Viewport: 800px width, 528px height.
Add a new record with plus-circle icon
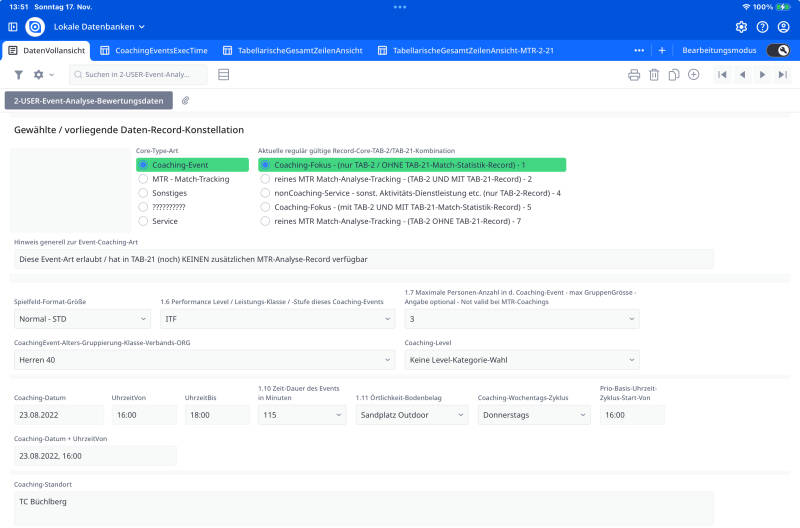pos(694,75)
